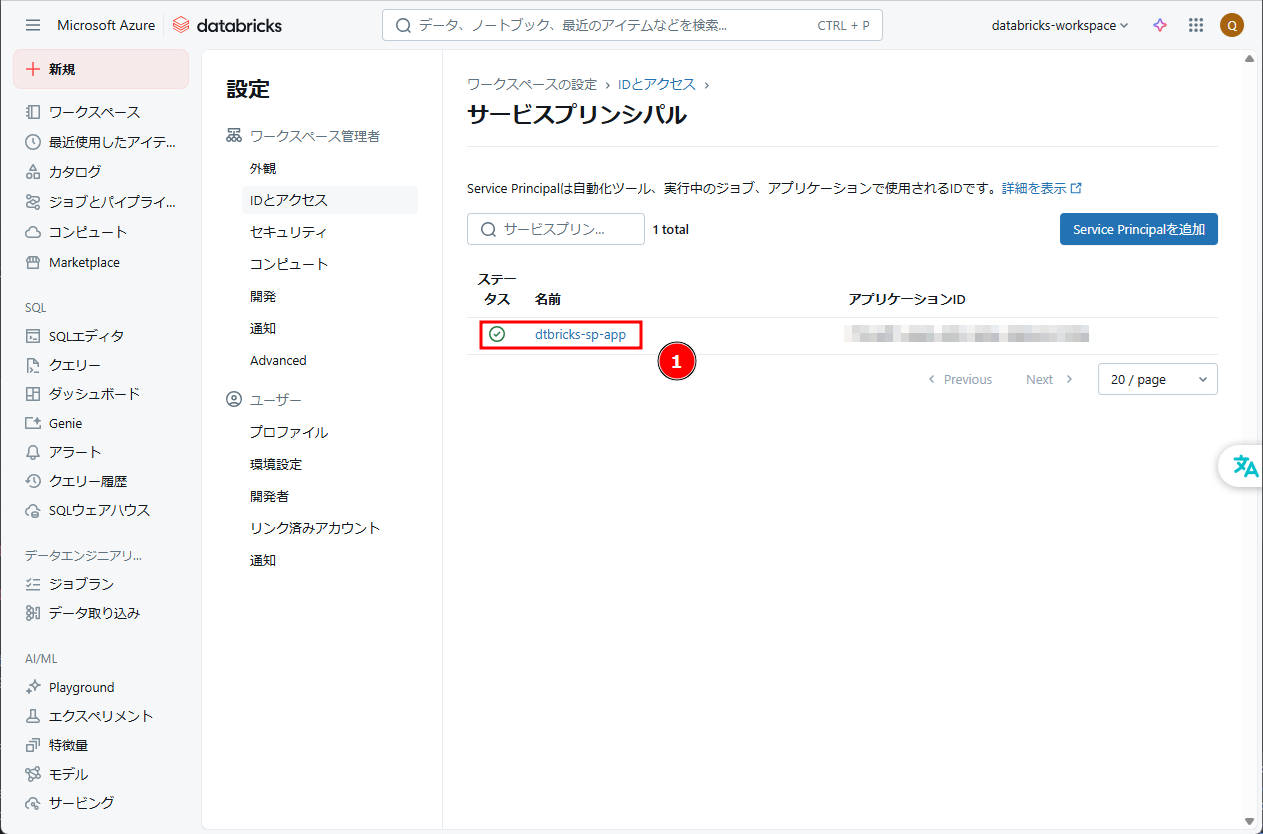Select セキュリティ in the settings menu
Viewport: 1263px width, 834px height.
tap(288, 232)
